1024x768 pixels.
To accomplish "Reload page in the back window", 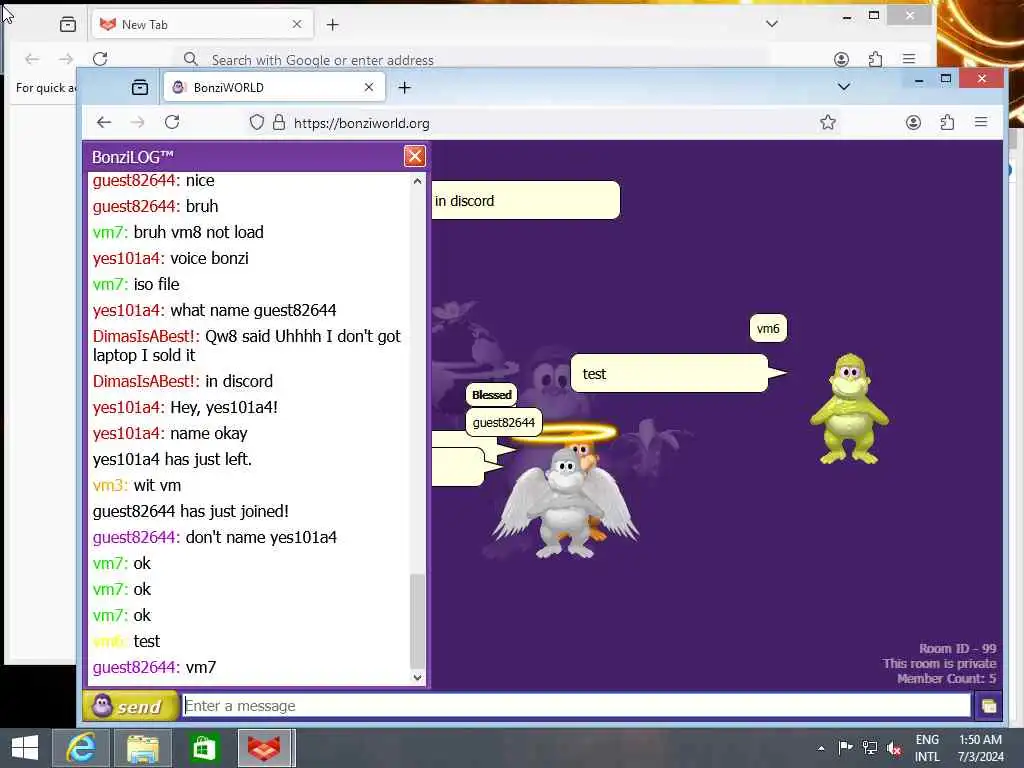I will pos(100,59).
